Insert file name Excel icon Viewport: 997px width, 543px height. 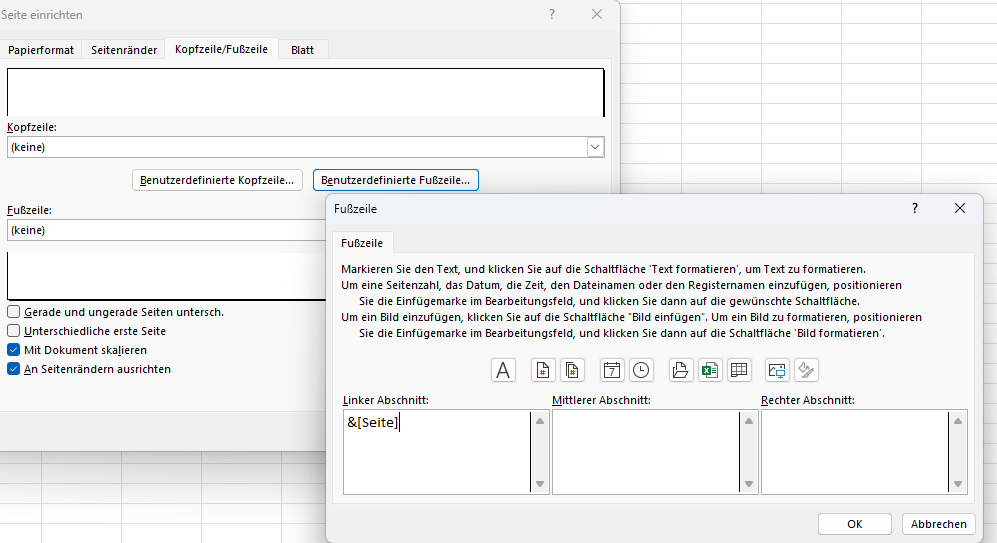(x=710, y=370)
